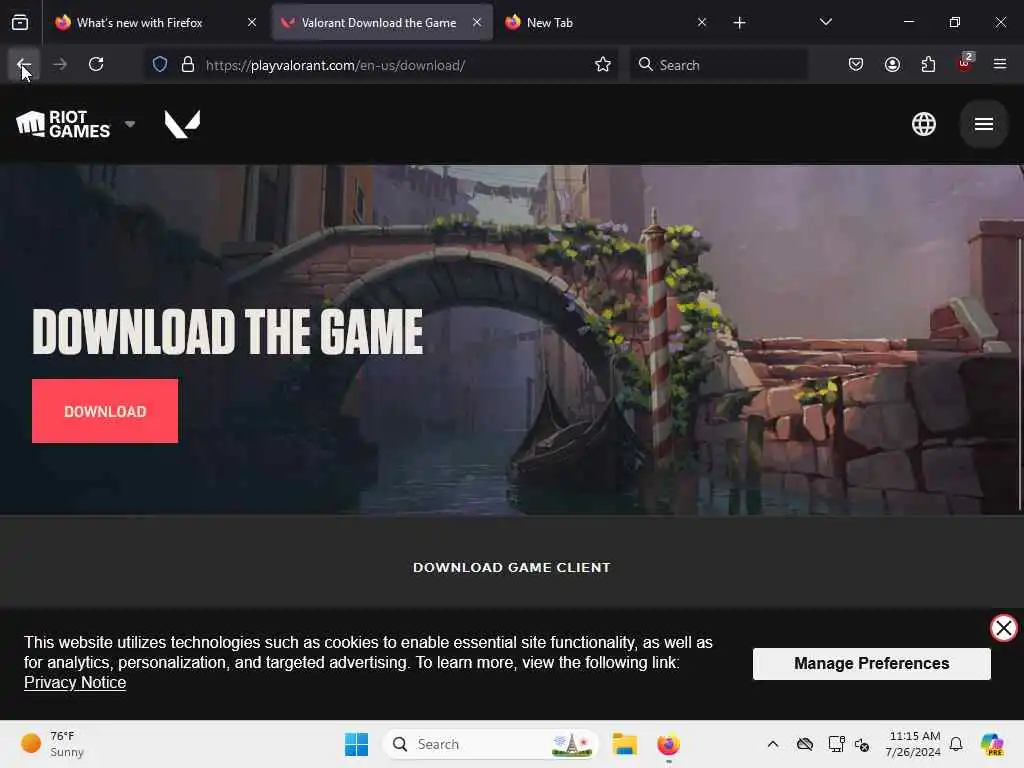The width and height of the screenshot is (1024, 768).
Task: Open the notifications bell icon
Action: [x=956, y=744]
